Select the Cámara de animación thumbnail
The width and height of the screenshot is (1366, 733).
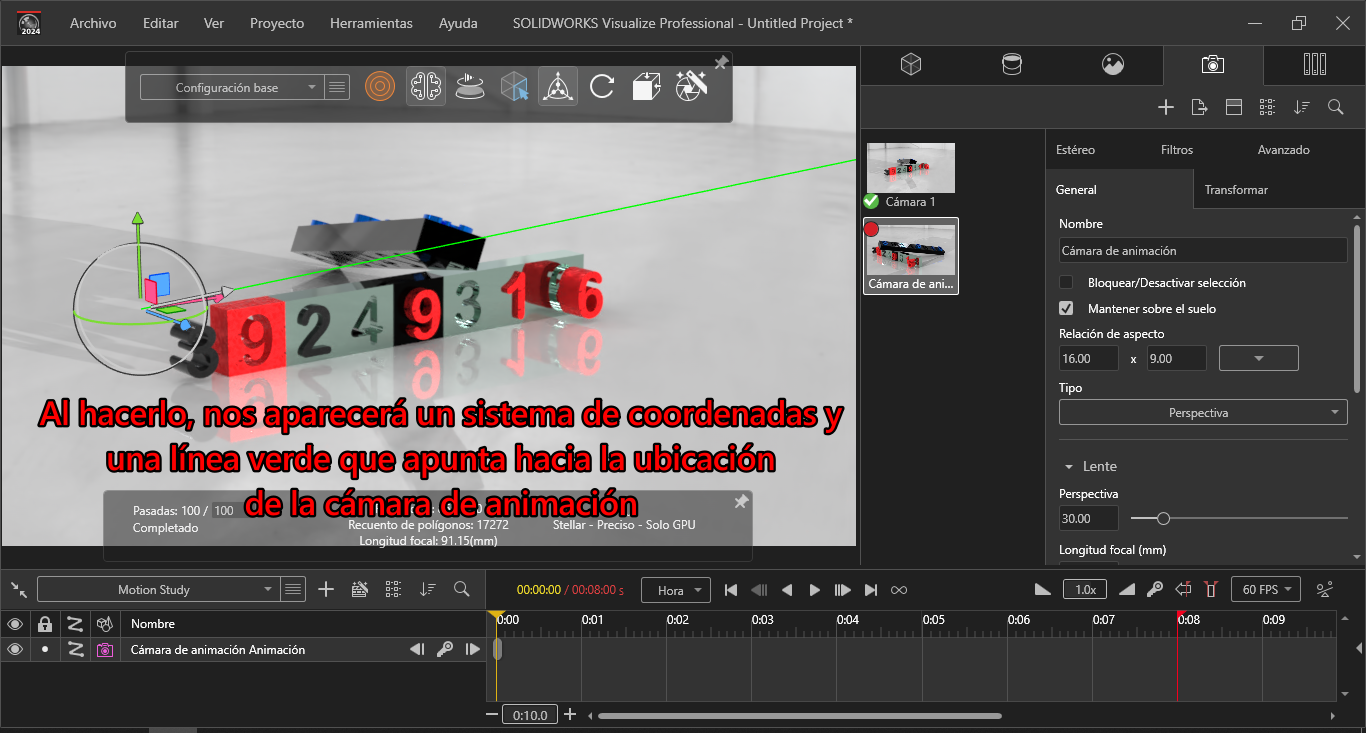(911, 250)
